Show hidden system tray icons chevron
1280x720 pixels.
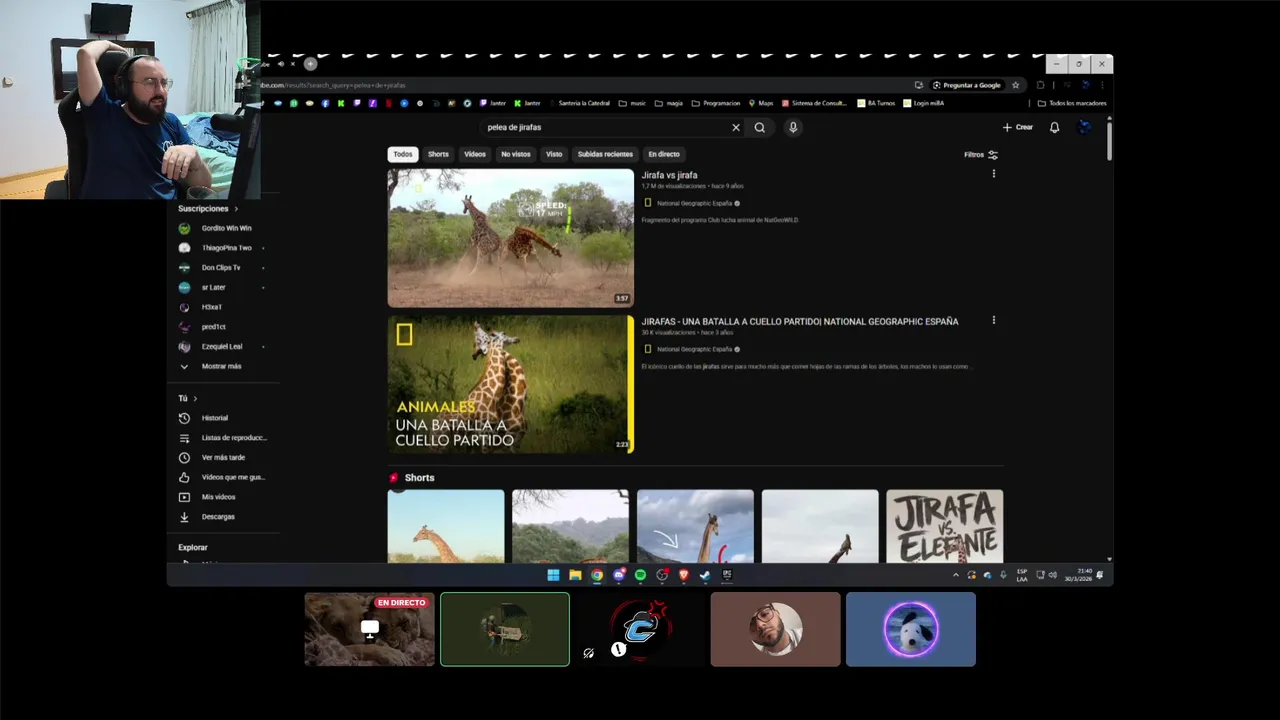click(955, 575)
